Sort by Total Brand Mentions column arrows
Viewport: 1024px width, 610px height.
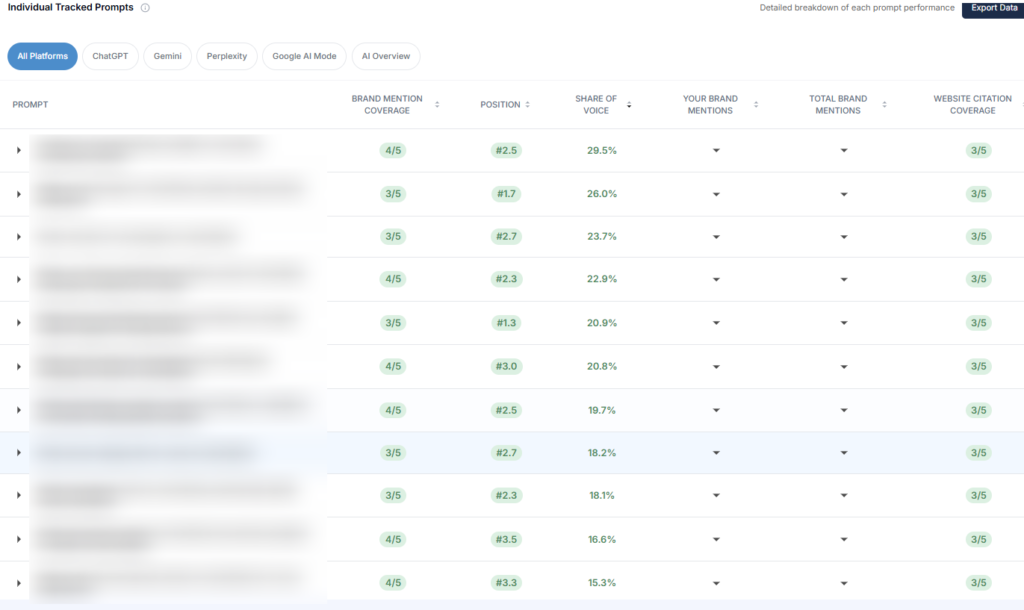[x=886, y=105]
